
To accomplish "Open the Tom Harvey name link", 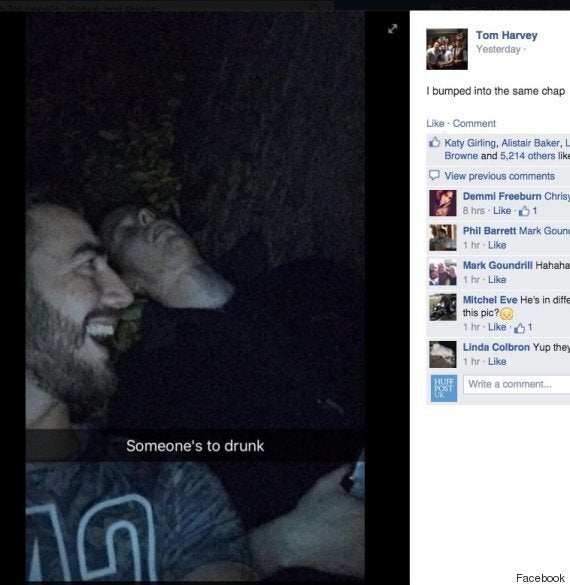I will (x=507, y=35).
